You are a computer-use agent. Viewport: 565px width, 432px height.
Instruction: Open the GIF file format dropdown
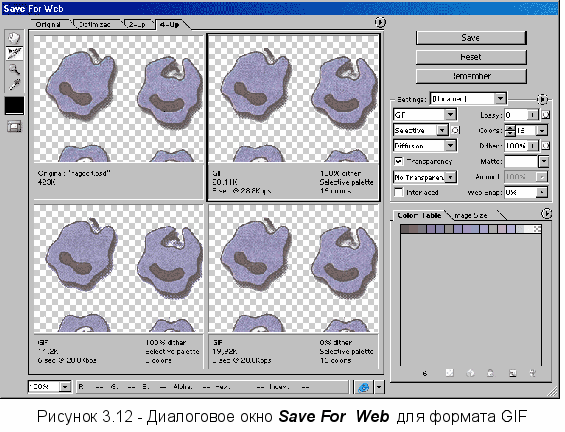pyautogui.click(x=425, y=115)
